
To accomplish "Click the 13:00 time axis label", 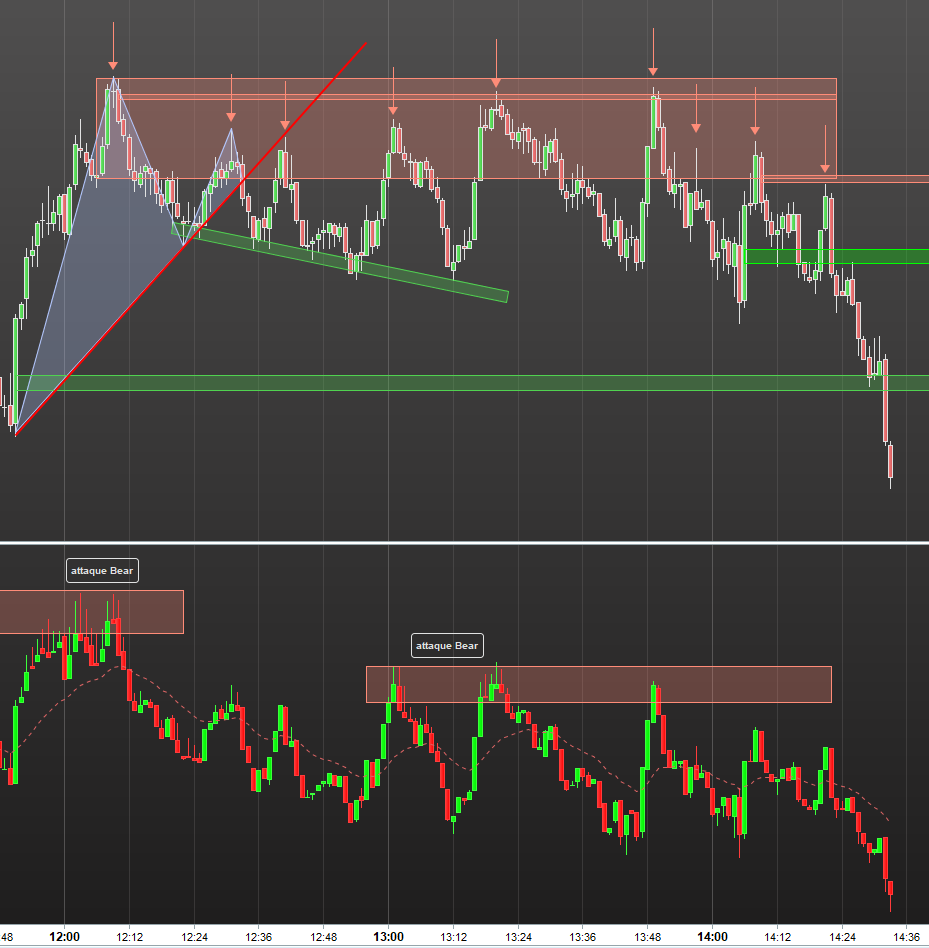I will (388, 937).
